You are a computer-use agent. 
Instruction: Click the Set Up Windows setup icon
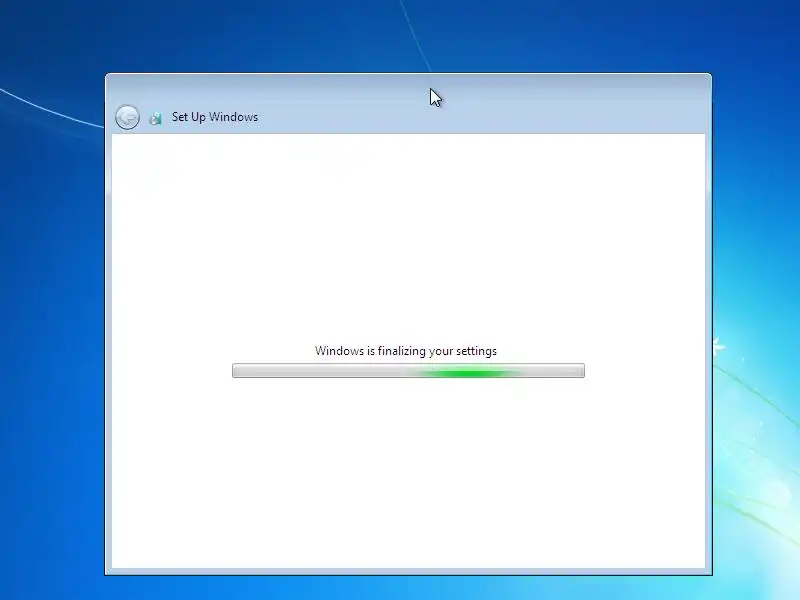(x=155, y=118)
